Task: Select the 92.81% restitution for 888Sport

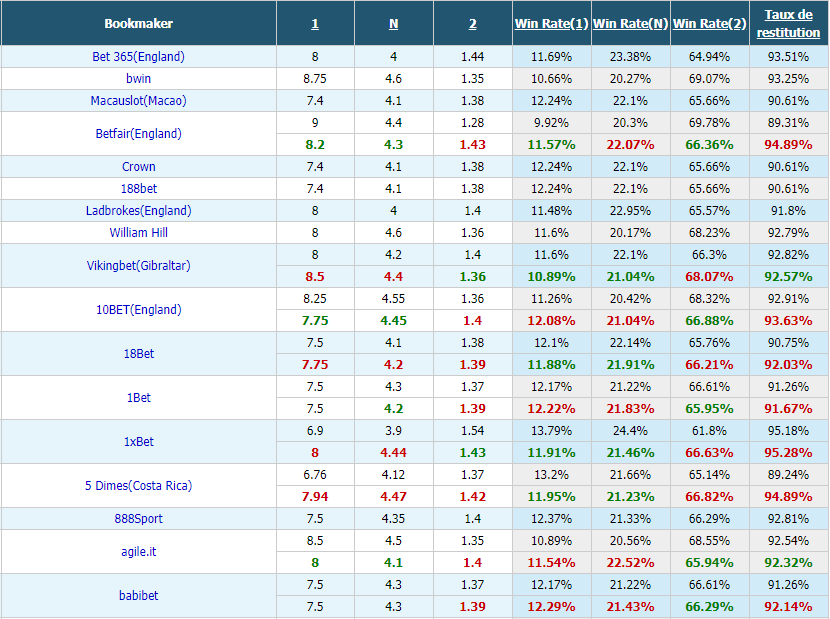Action: point(789,518)
